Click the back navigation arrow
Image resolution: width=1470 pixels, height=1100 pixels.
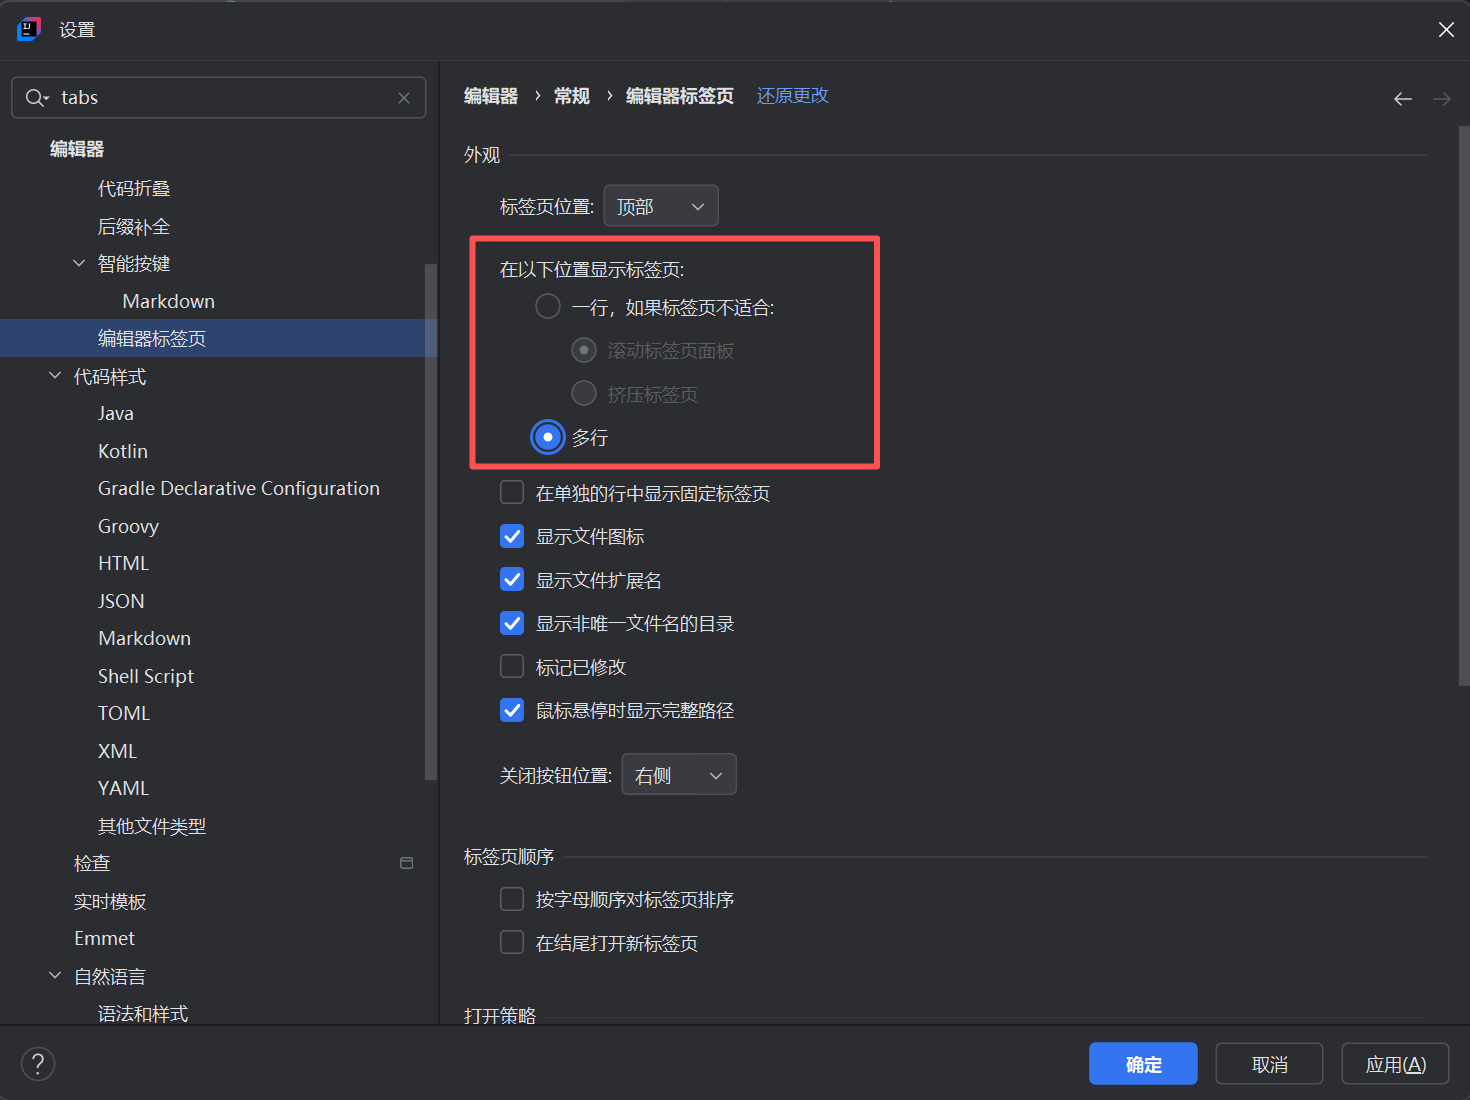click(x=1402, y=98)
